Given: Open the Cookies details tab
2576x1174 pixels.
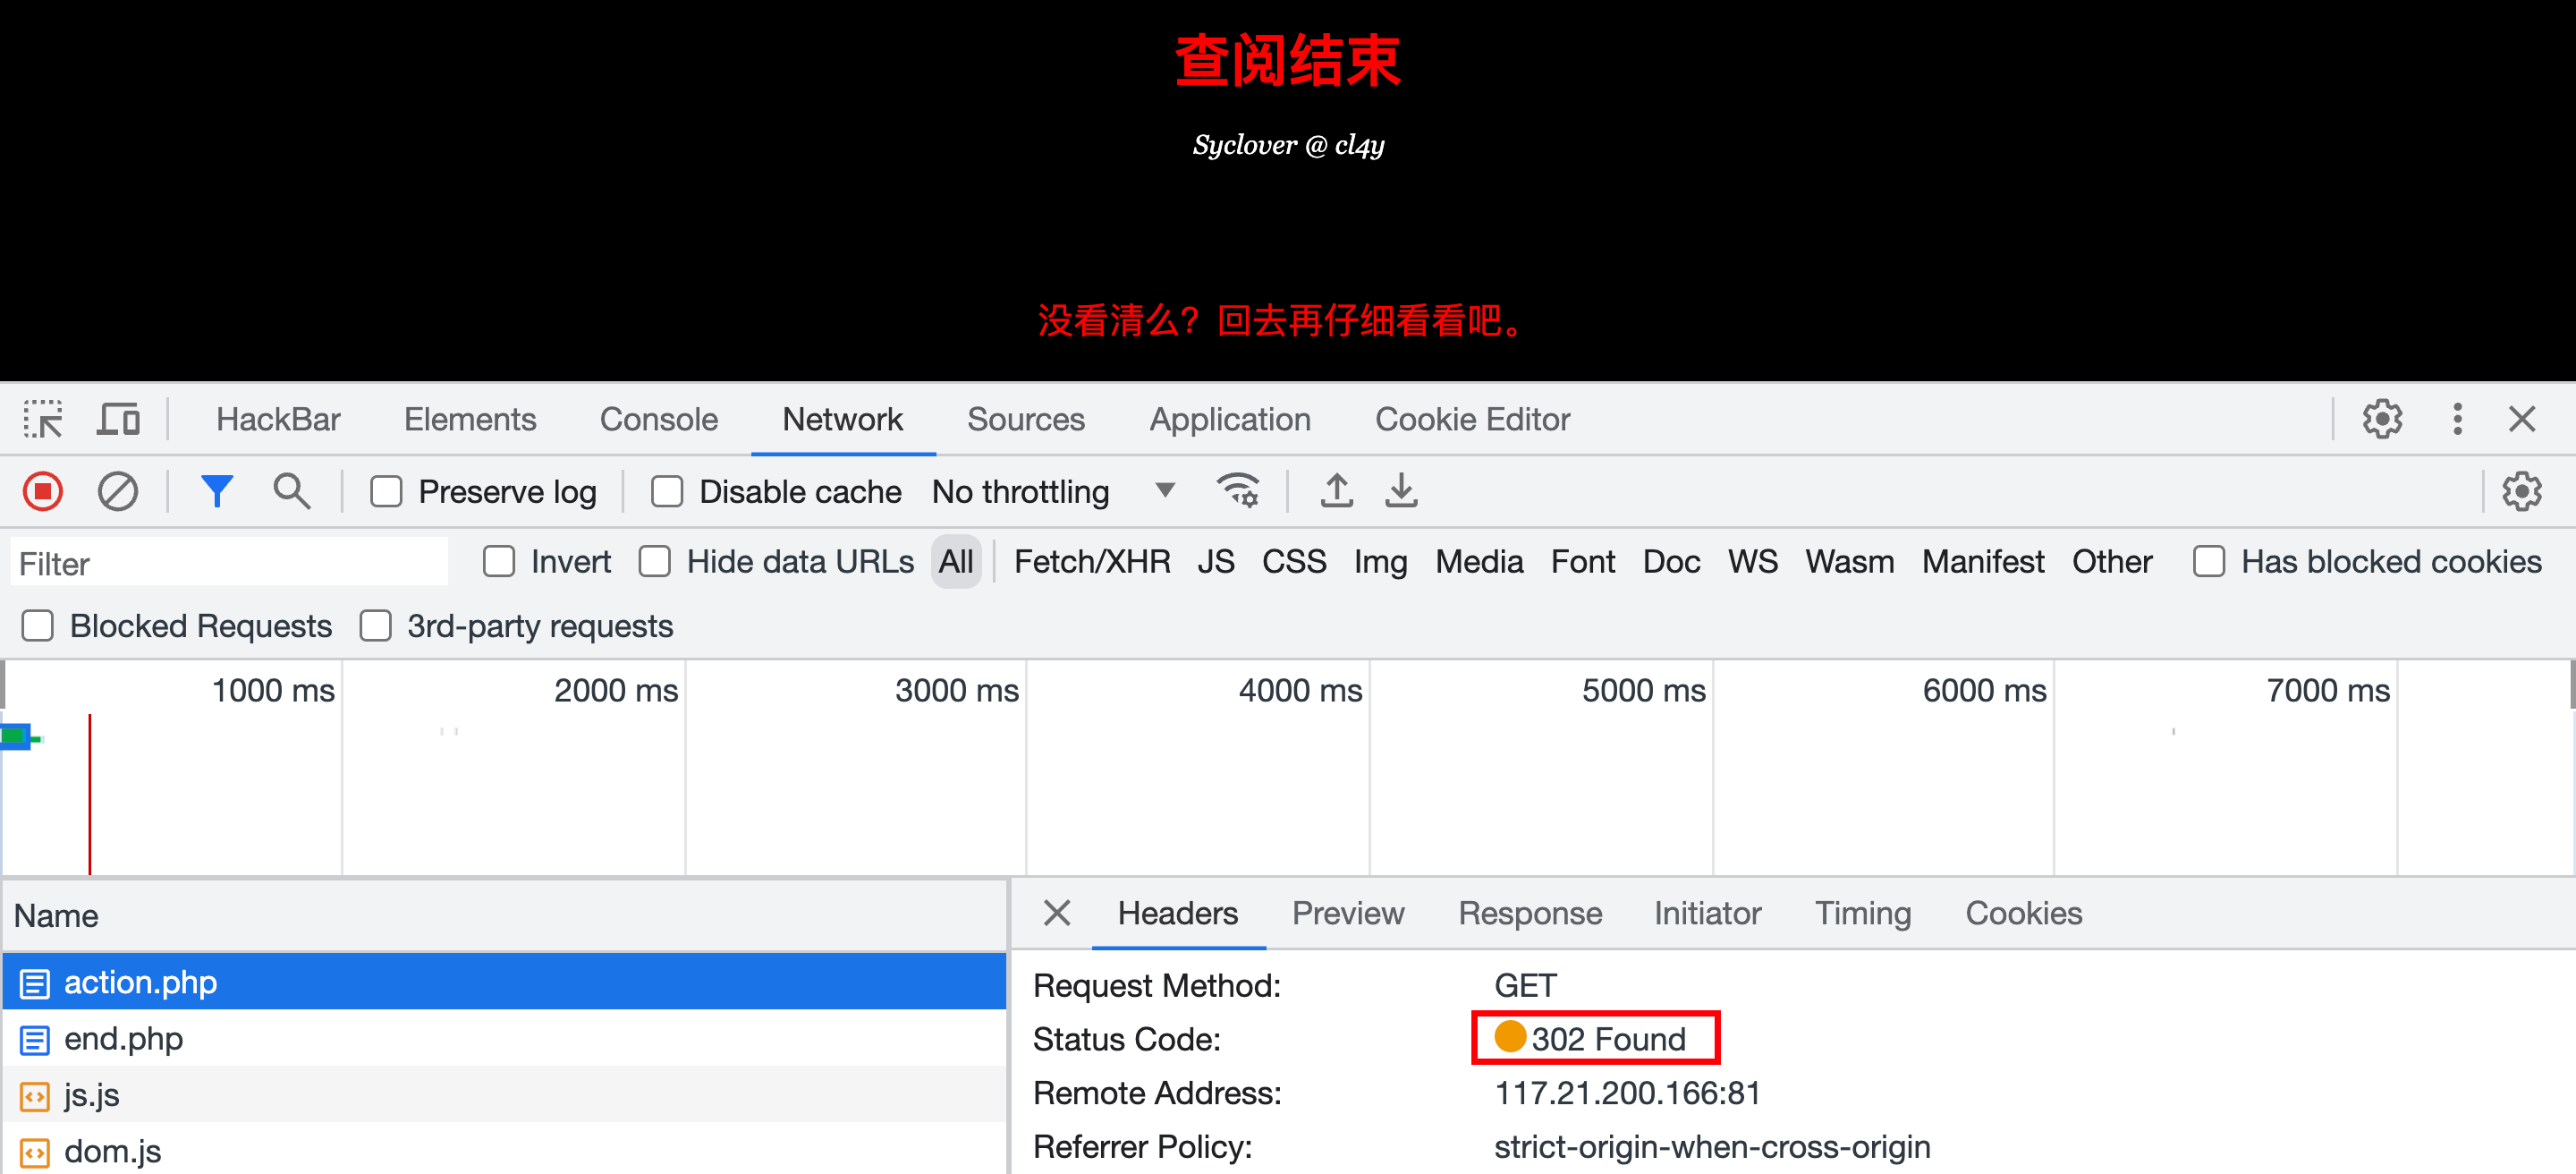Looking at the screenshot, I should (2023, 913).
